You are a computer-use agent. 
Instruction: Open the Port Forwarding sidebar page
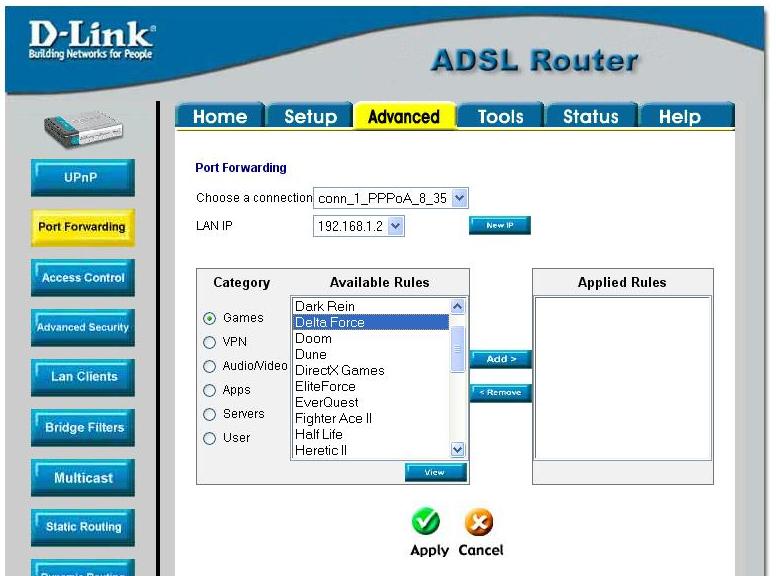pos(83,228)
